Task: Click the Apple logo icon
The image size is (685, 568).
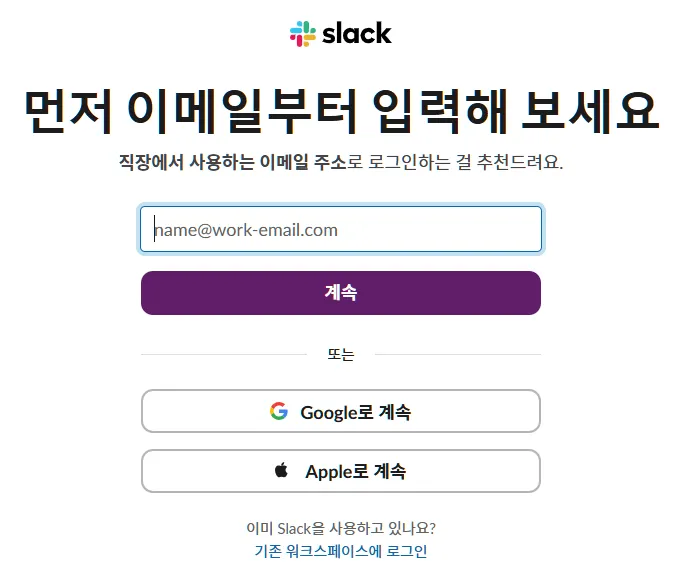Action: pos(282,471)
